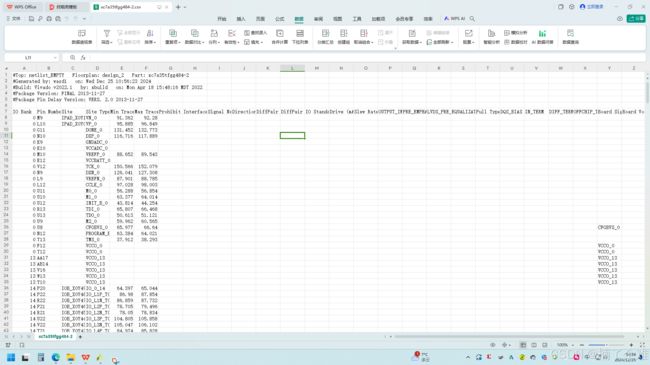Switch to the Tools (工具) ribbon tab

[x=357, y=19]
